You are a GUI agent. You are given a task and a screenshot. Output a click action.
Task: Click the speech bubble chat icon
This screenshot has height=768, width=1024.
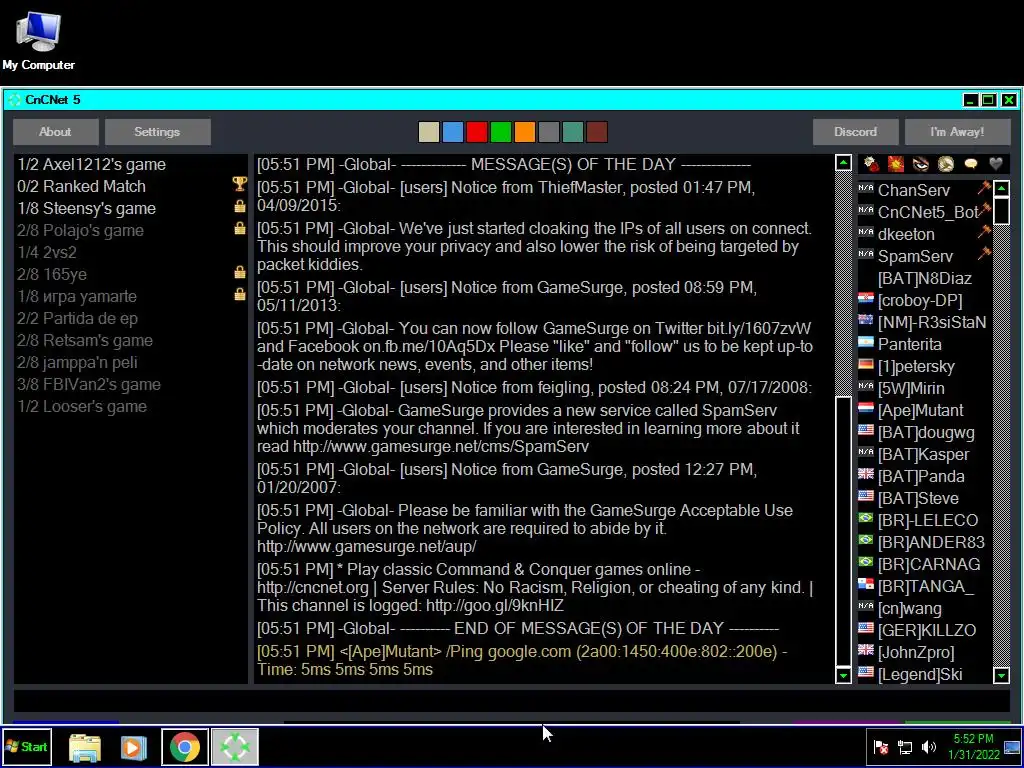coord(970,163)
